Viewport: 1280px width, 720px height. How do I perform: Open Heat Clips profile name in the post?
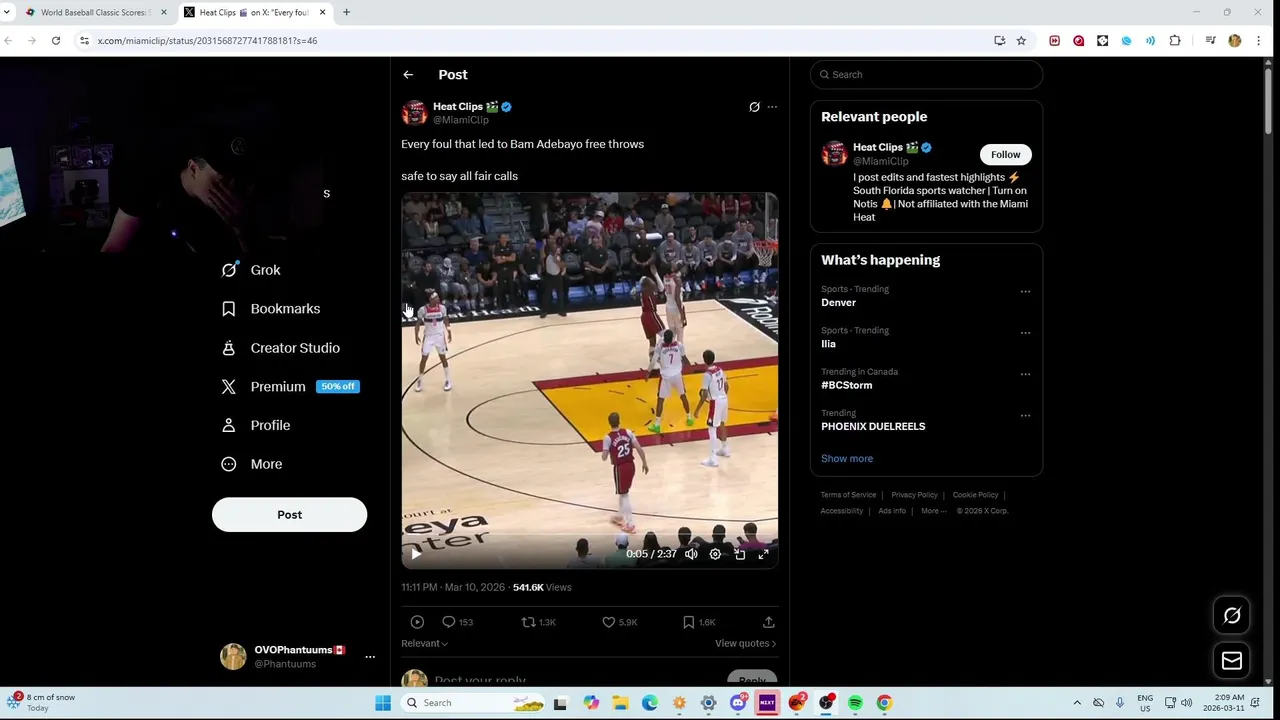pyautogui.click(x=458, y=107)
